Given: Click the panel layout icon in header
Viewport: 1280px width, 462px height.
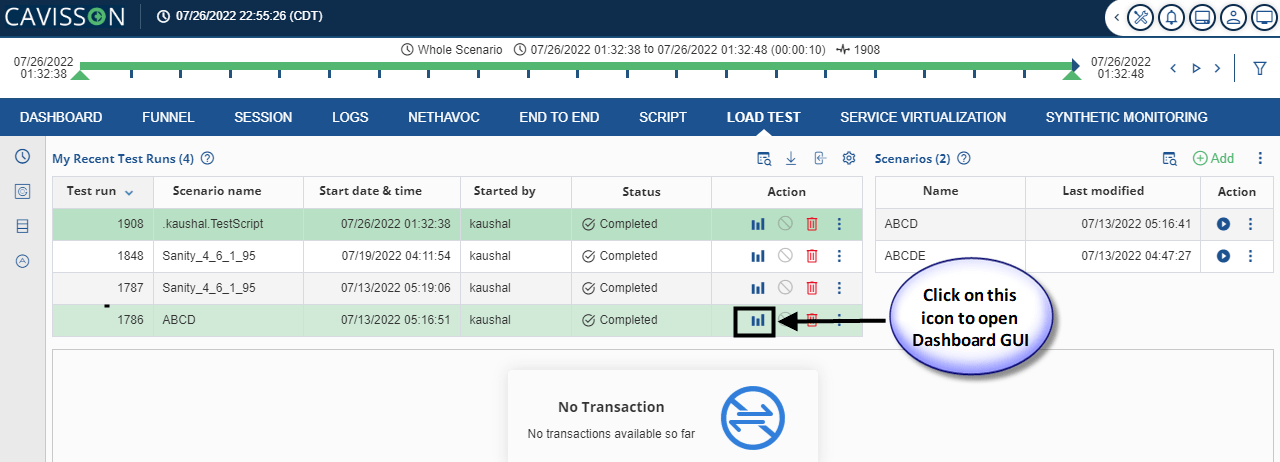Looking at the screenshot, I should (x=1203, y=17).
